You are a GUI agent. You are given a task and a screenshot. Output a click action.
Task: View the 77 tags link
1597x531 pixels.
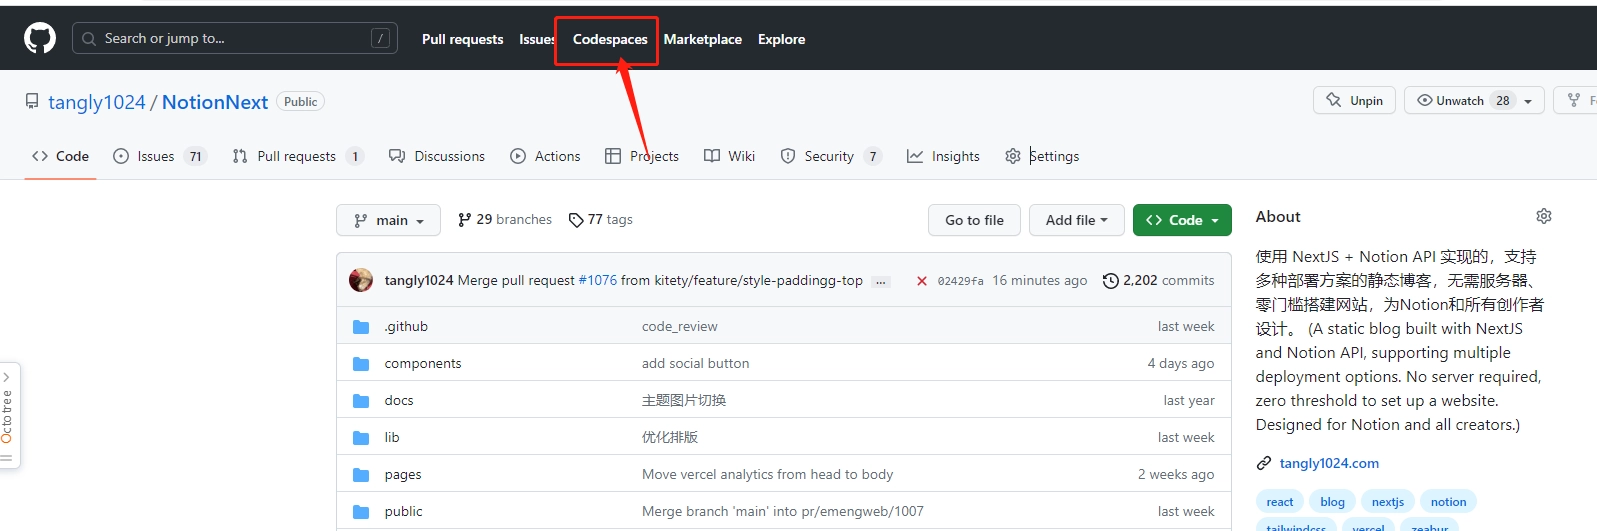pos(600,219)
